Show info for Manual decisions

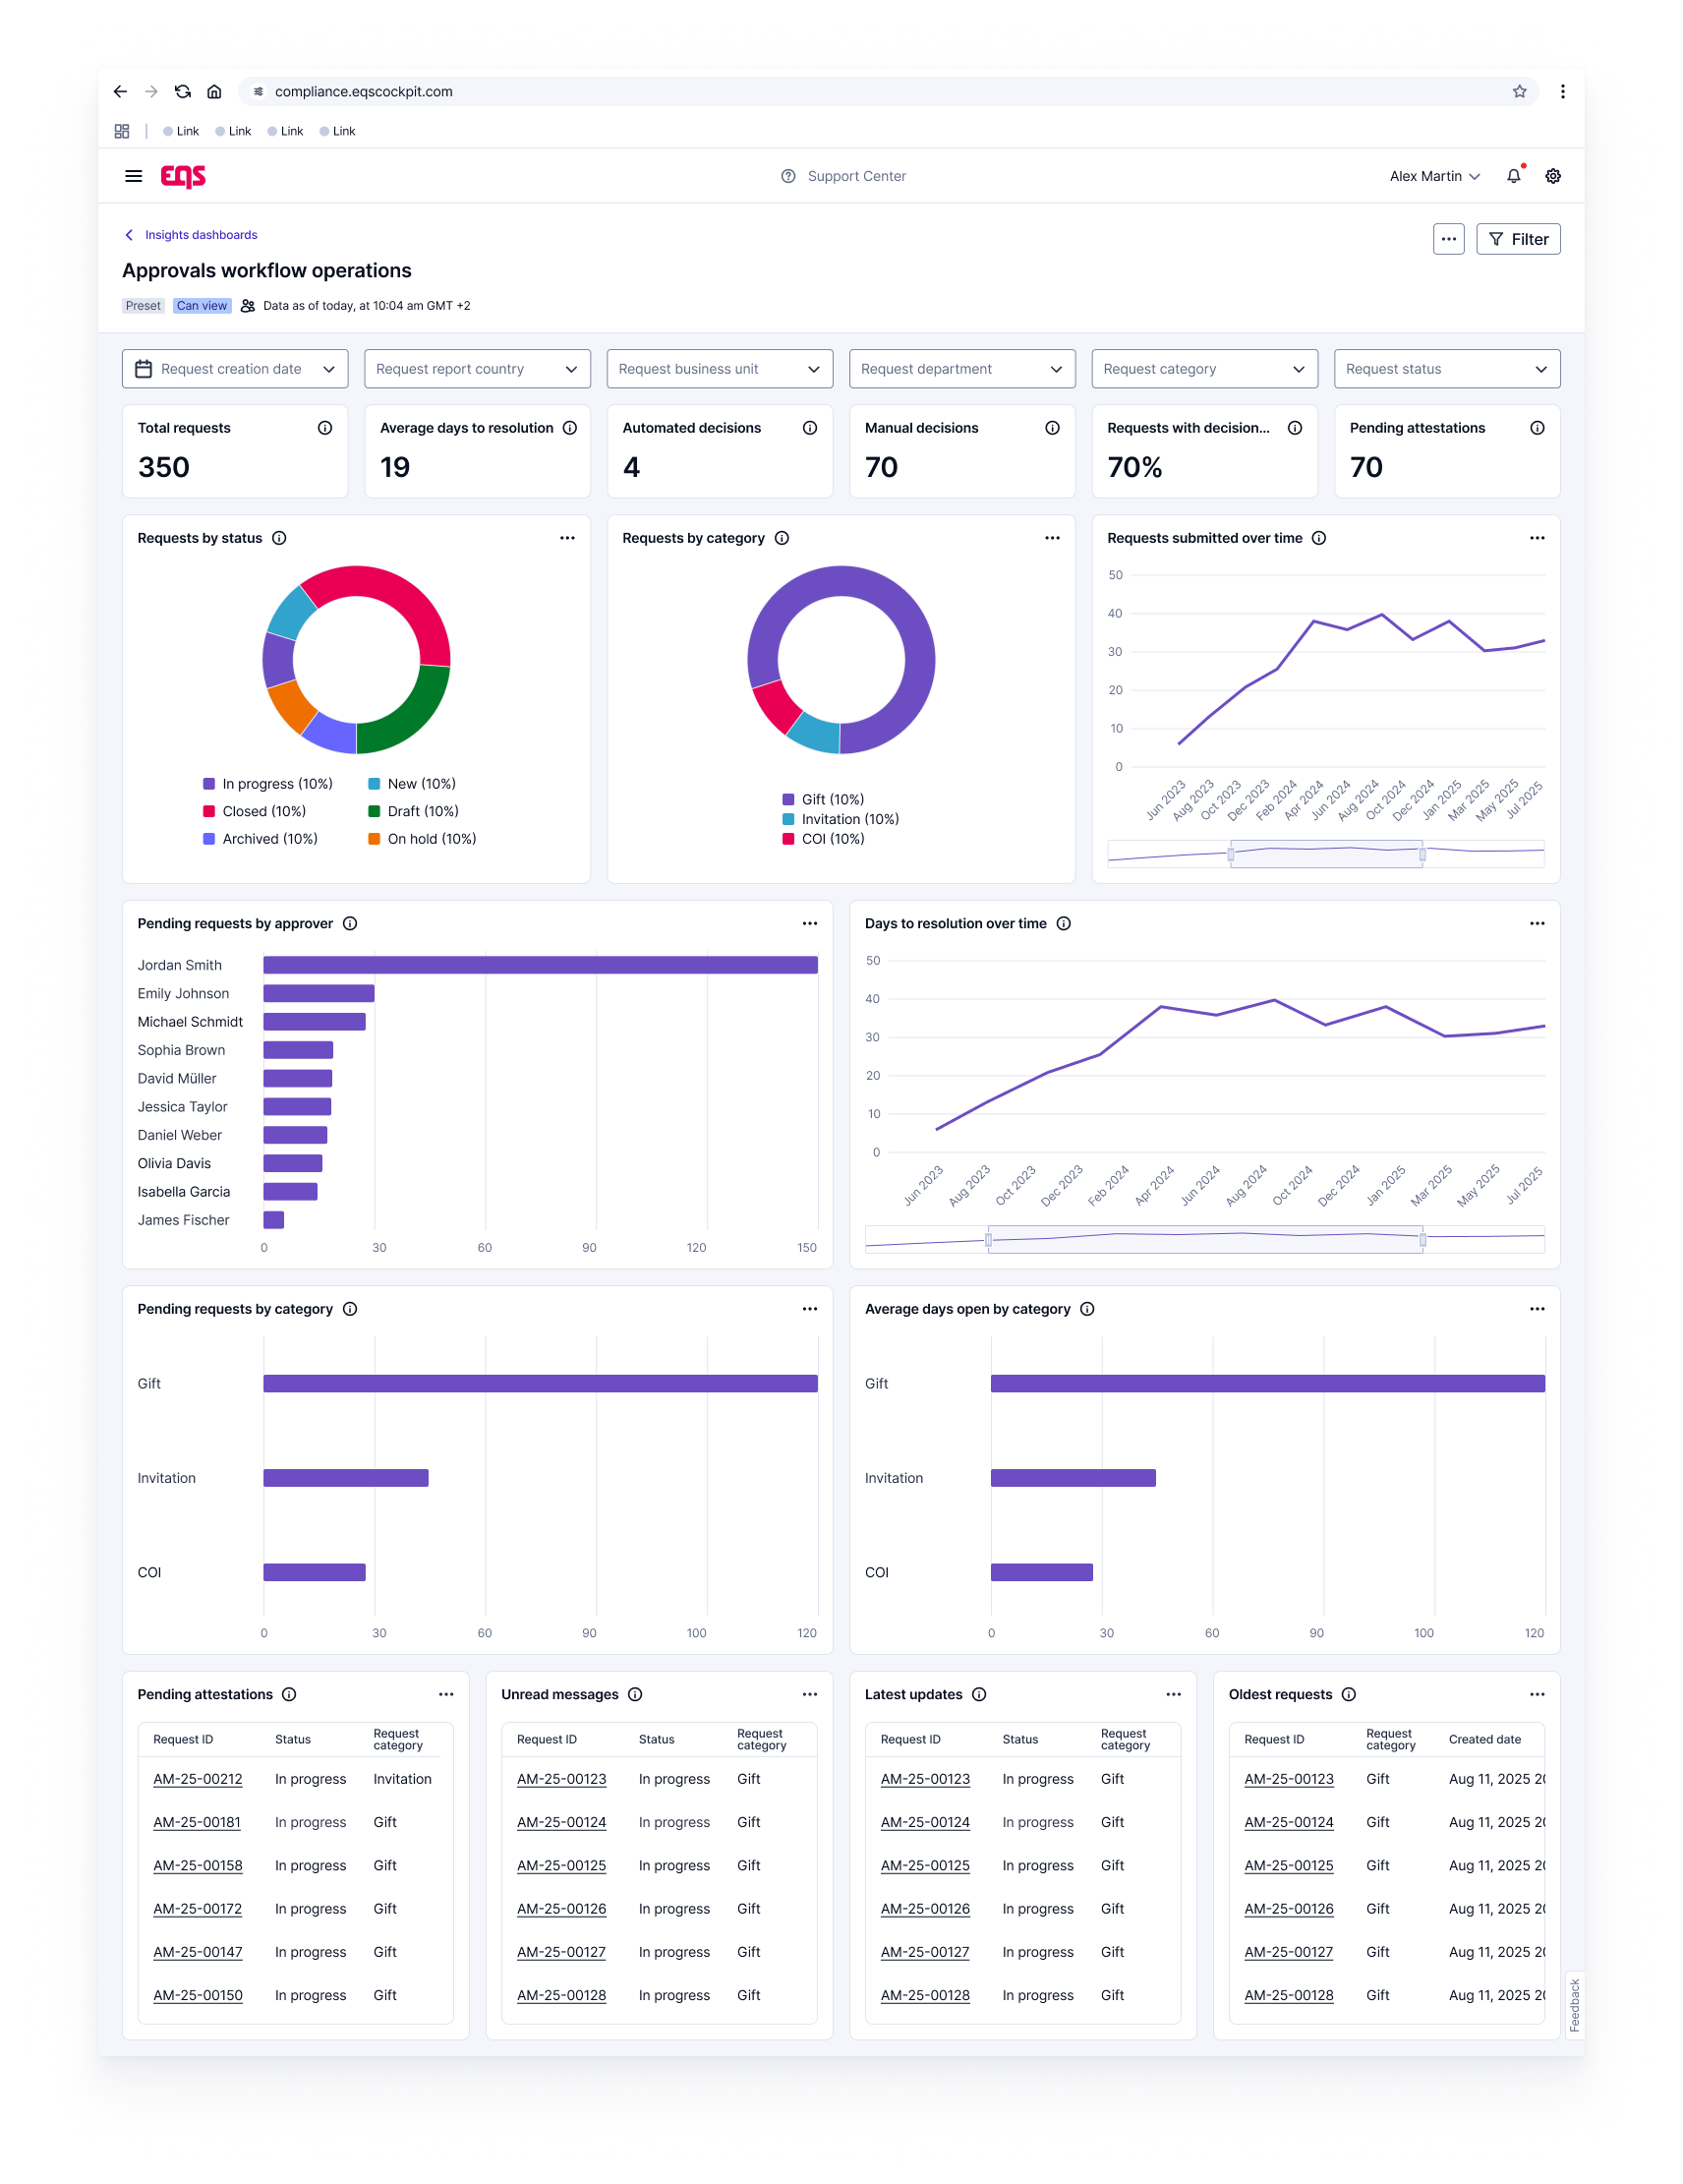click(1052, 428)
